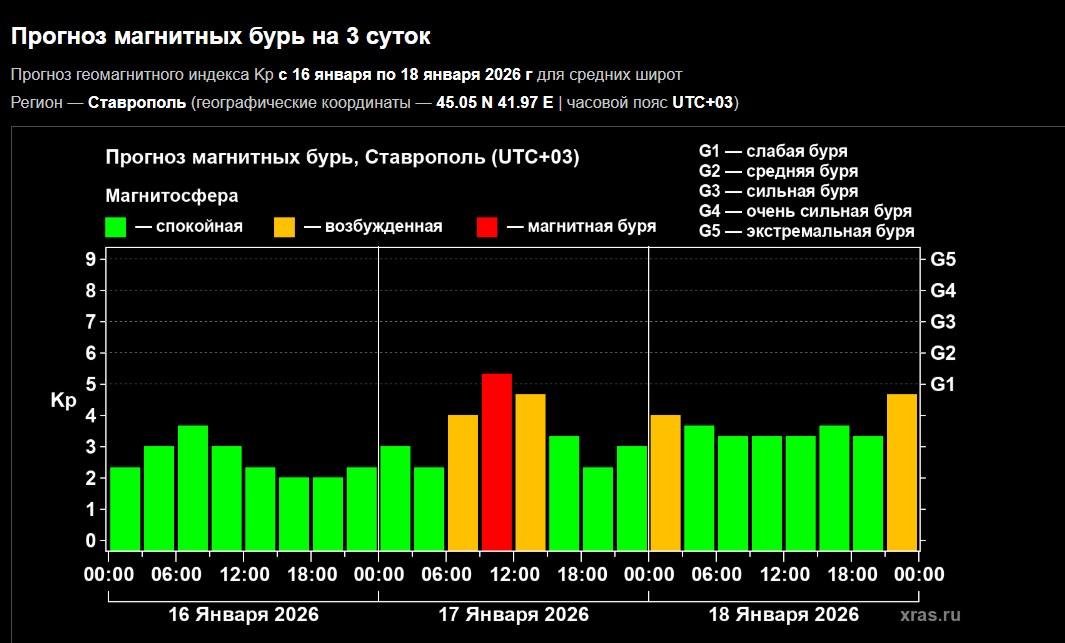This screenshot has width=1065, height=643.
Task: Select the red storm bar on 17 January
Action: click(x=497, y=461)
